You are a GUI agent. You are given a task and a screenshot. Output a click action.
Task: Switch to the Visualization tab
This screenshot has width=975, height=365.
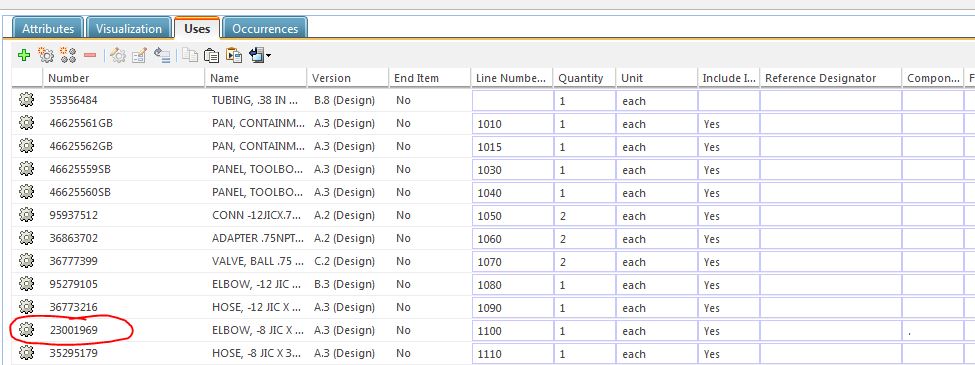129,29
